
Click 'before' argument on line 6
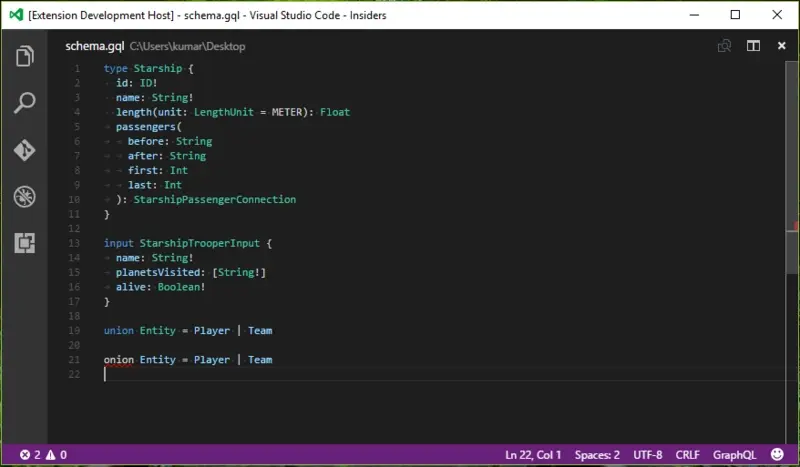tap(145, 141)
